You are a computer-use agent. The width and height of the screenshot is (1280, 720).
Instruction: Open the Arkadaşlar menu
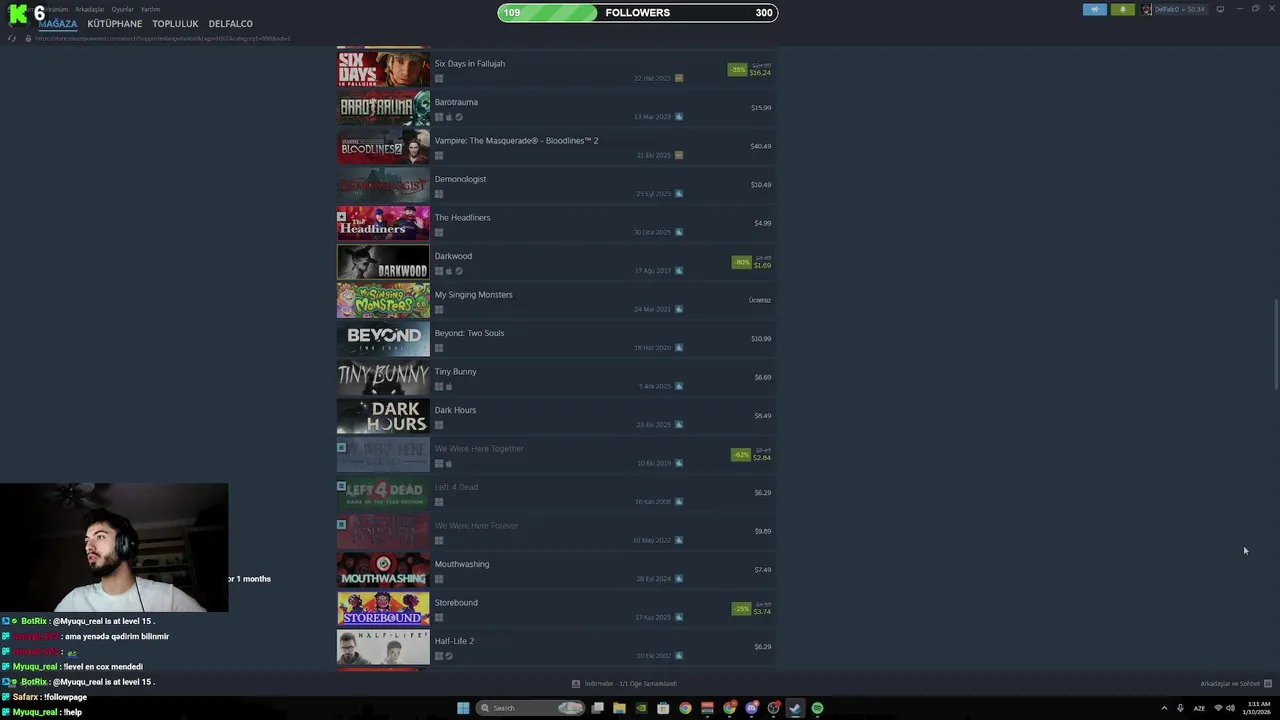(x=90, y=9)
